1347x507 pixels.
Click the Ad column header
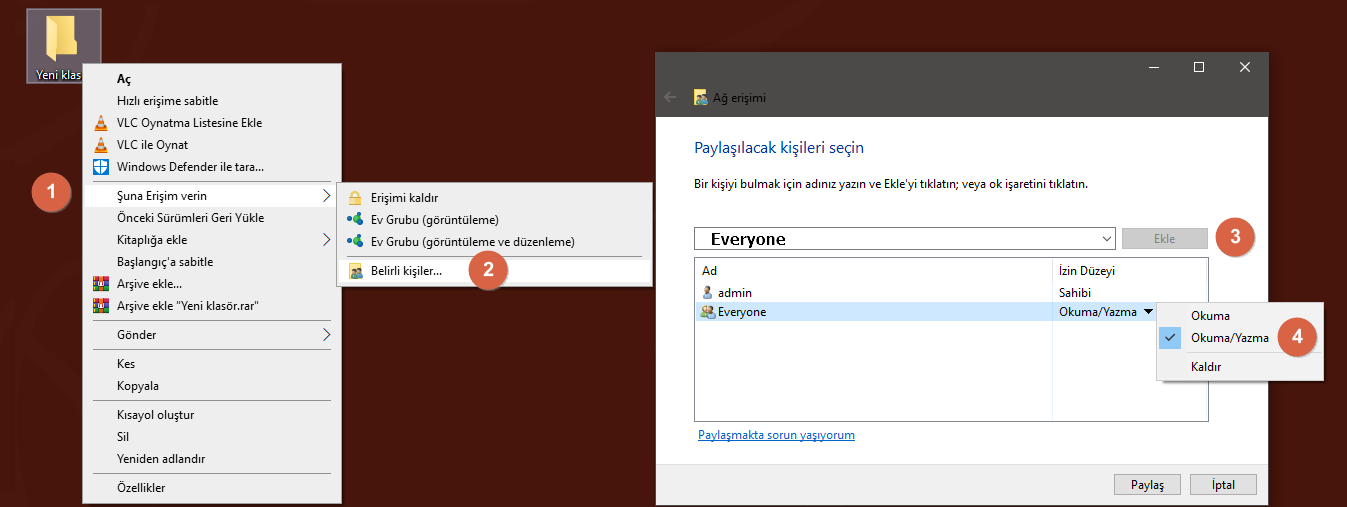874,271
